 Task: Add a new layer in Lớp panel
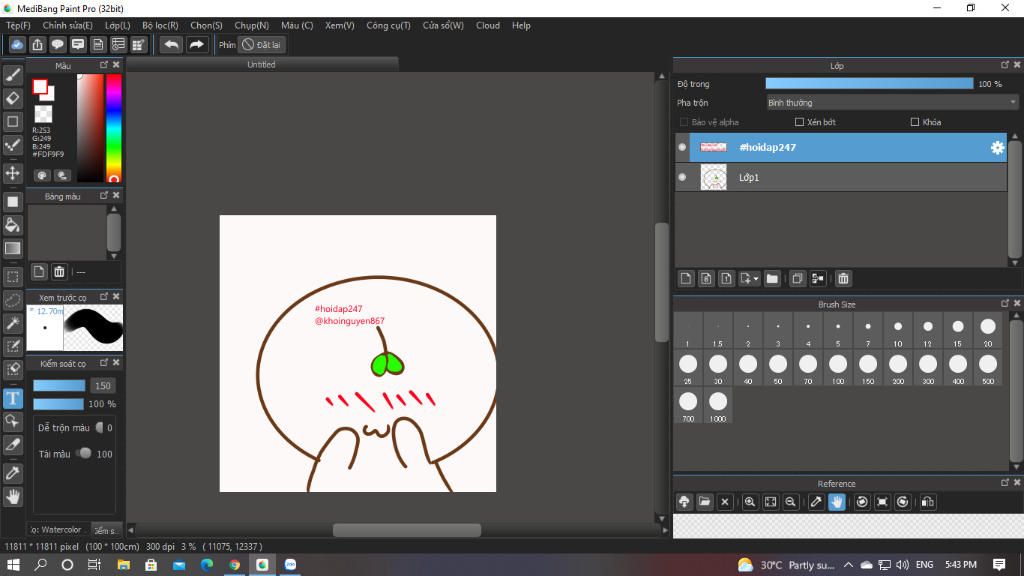click(686, 279)
